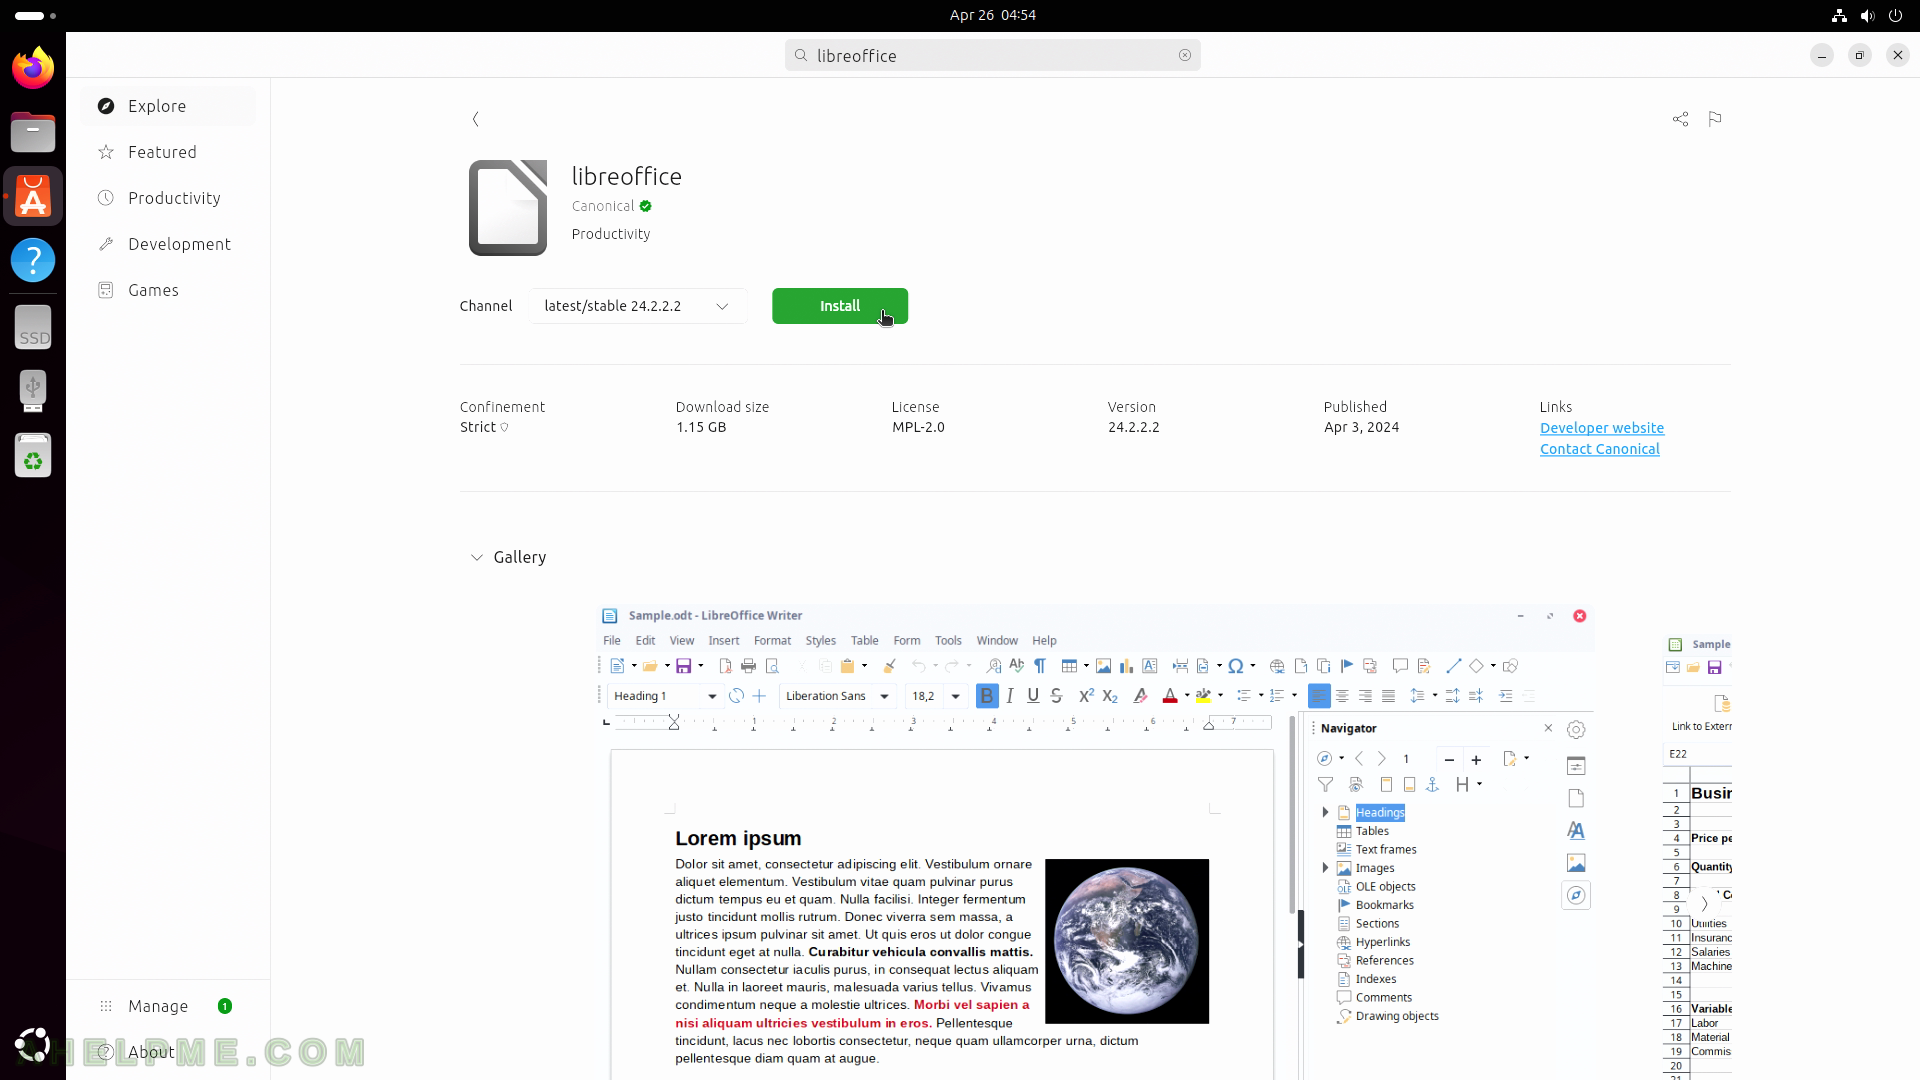Open the Channel latest/stable 24.2.2.2 dropdown
Image resolution: width=1920 pixels, height=1080 pixels.
point(637,306)
